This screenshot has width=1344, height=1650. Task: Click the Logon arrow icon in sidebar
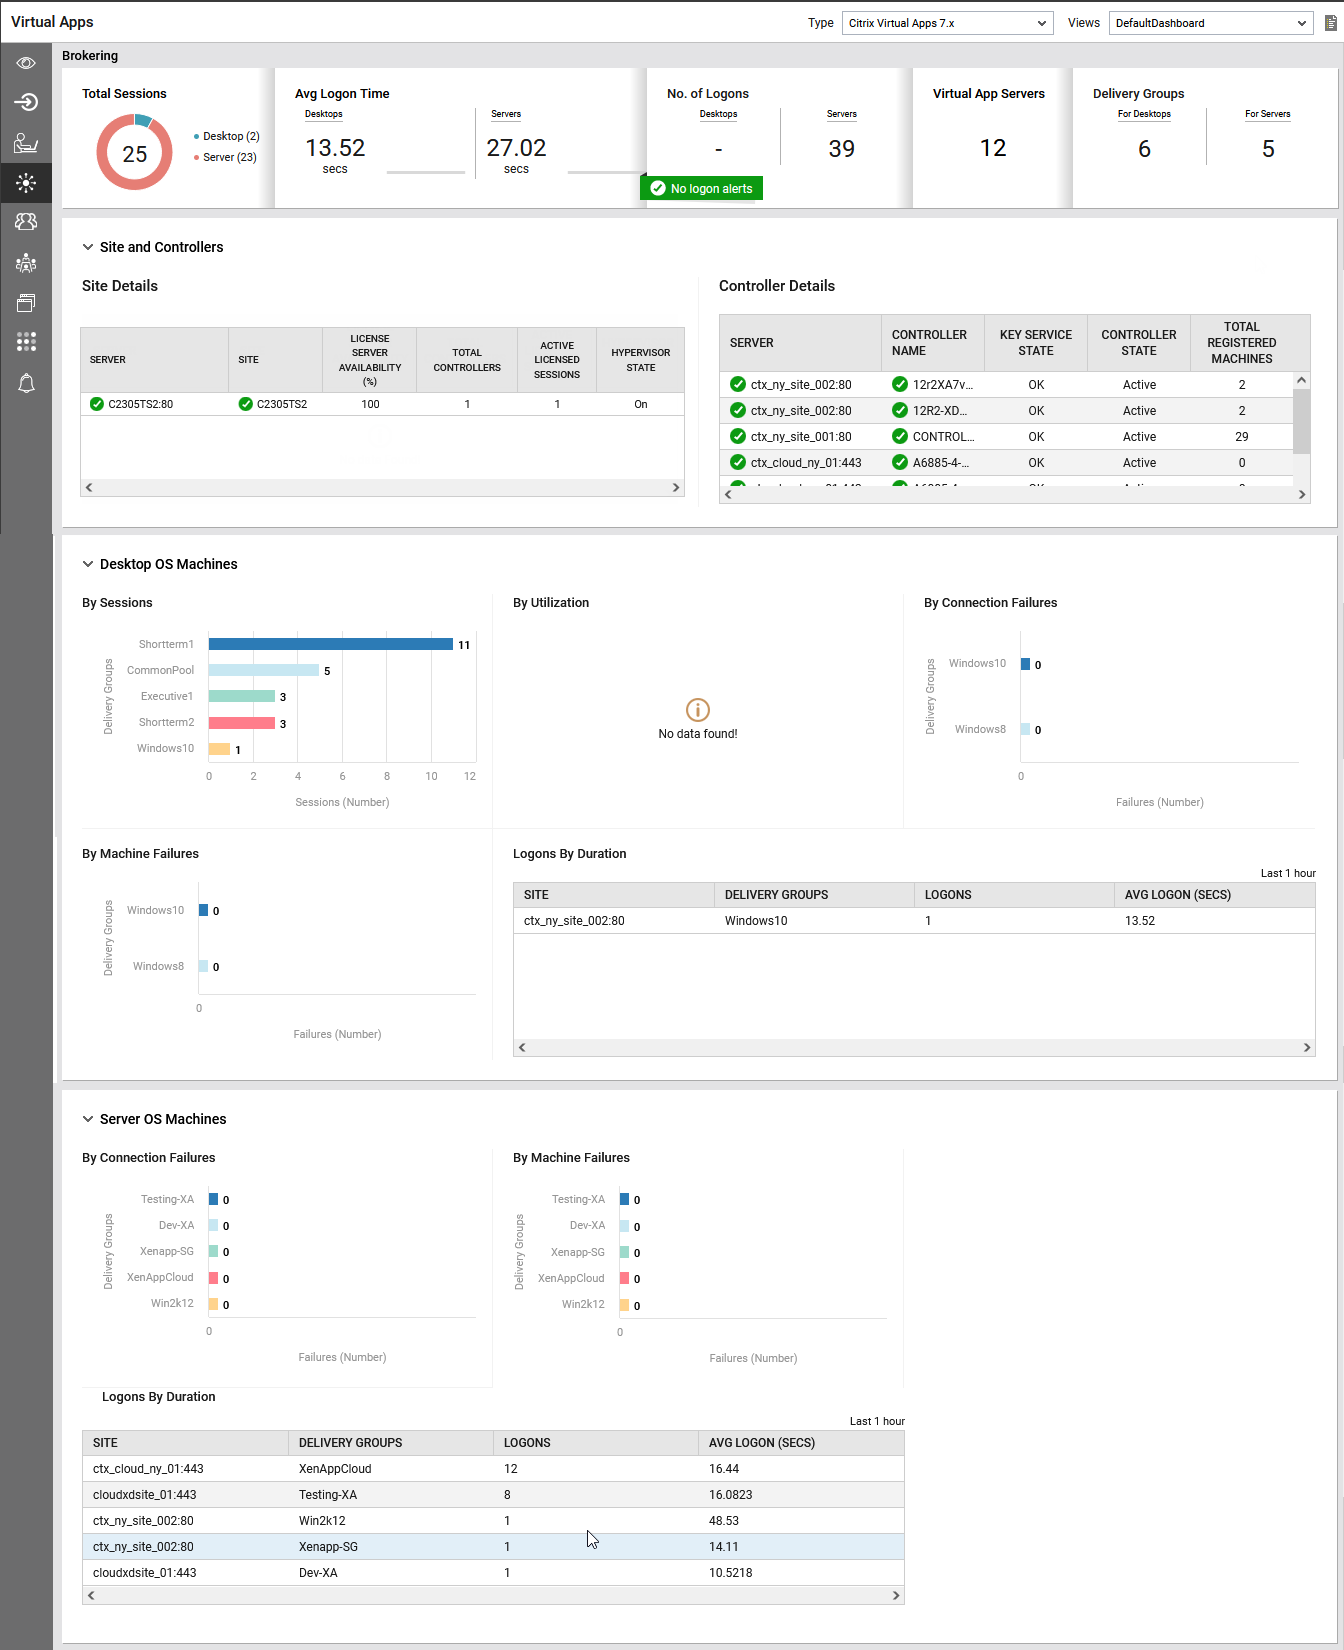tap(26, 102)
